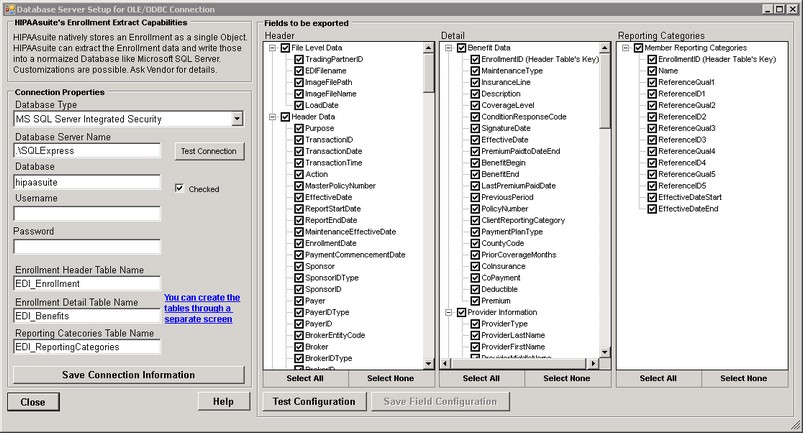Uncheck the File Level Data checkbox
This screenshot has height=433, width=803.
[x=285, y=48]
